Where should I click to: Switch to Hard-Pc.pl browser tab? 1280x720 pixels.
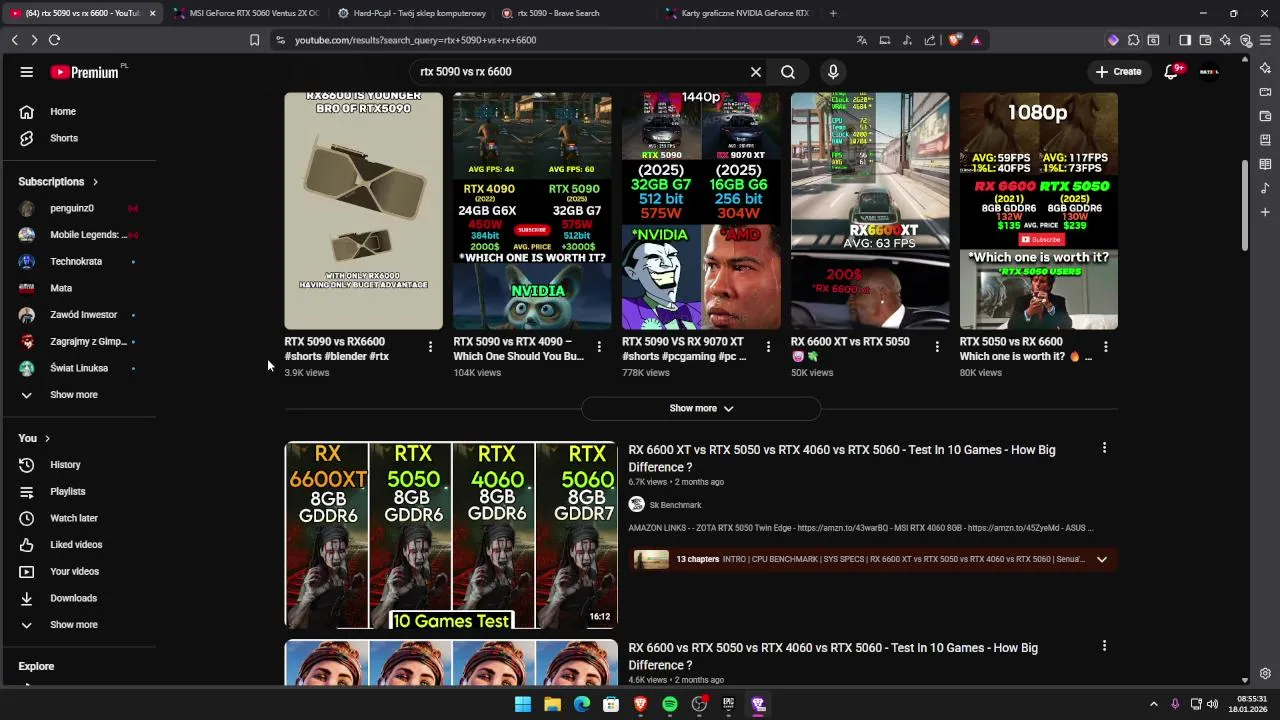(x=411, y=13)
